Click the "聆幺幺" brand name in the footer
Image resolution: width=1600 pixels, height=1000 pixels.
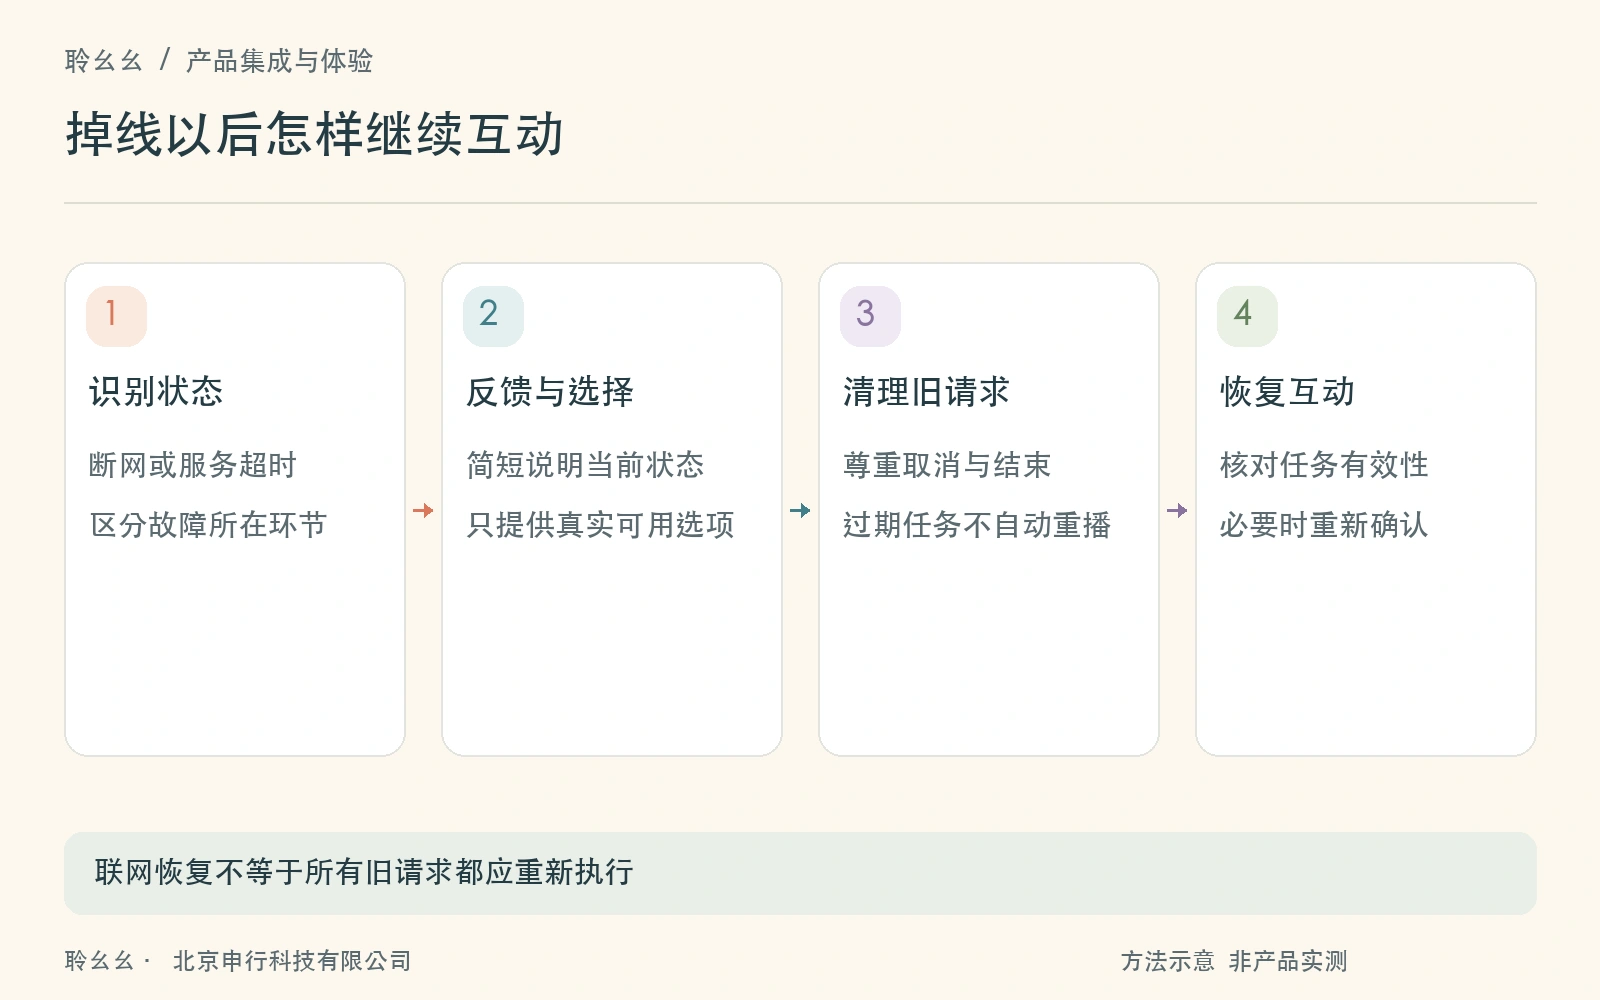coord(99,961)
